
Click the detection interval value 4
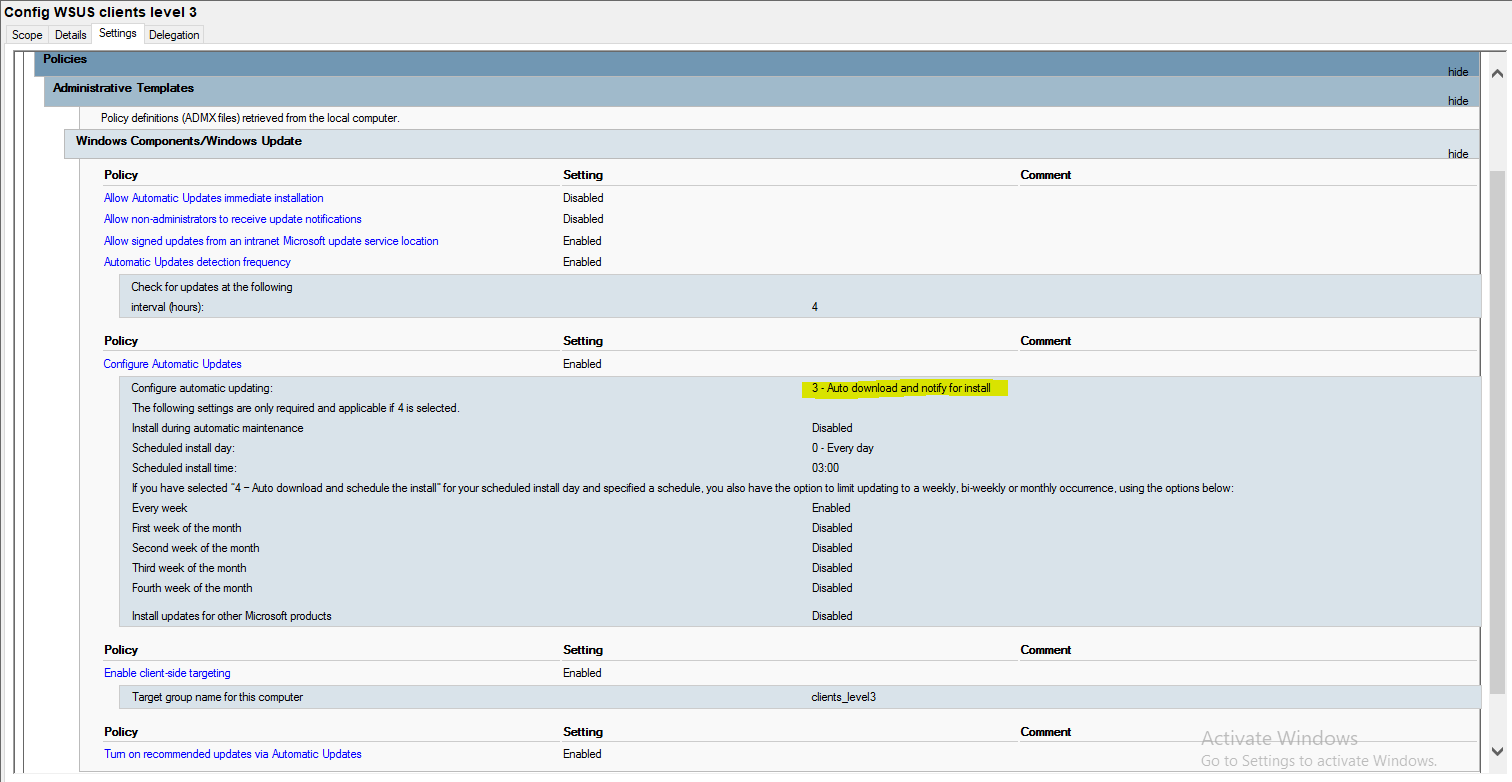(x=815, y=307)
